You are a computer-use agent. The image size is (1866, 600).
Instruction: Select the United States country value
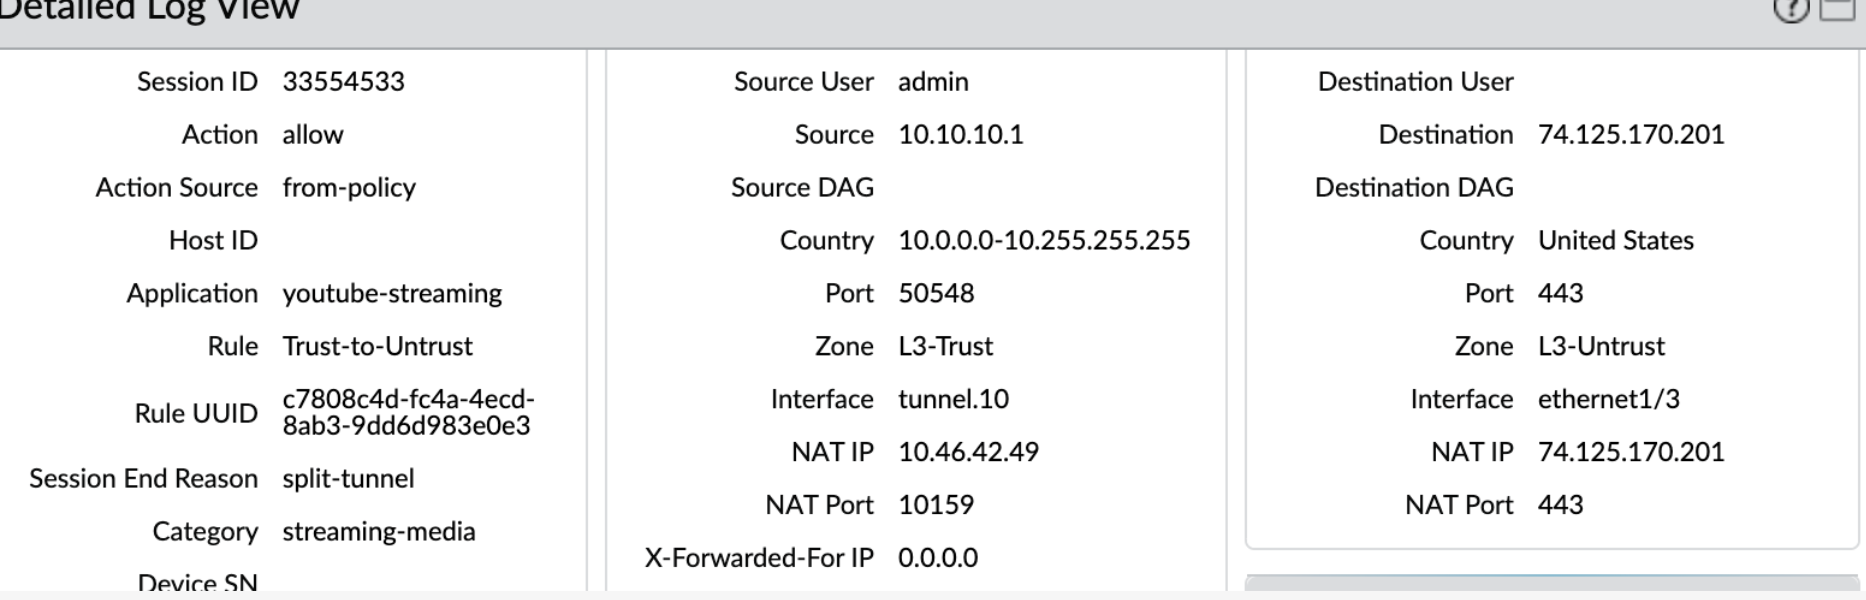[x=1615, y=241]
